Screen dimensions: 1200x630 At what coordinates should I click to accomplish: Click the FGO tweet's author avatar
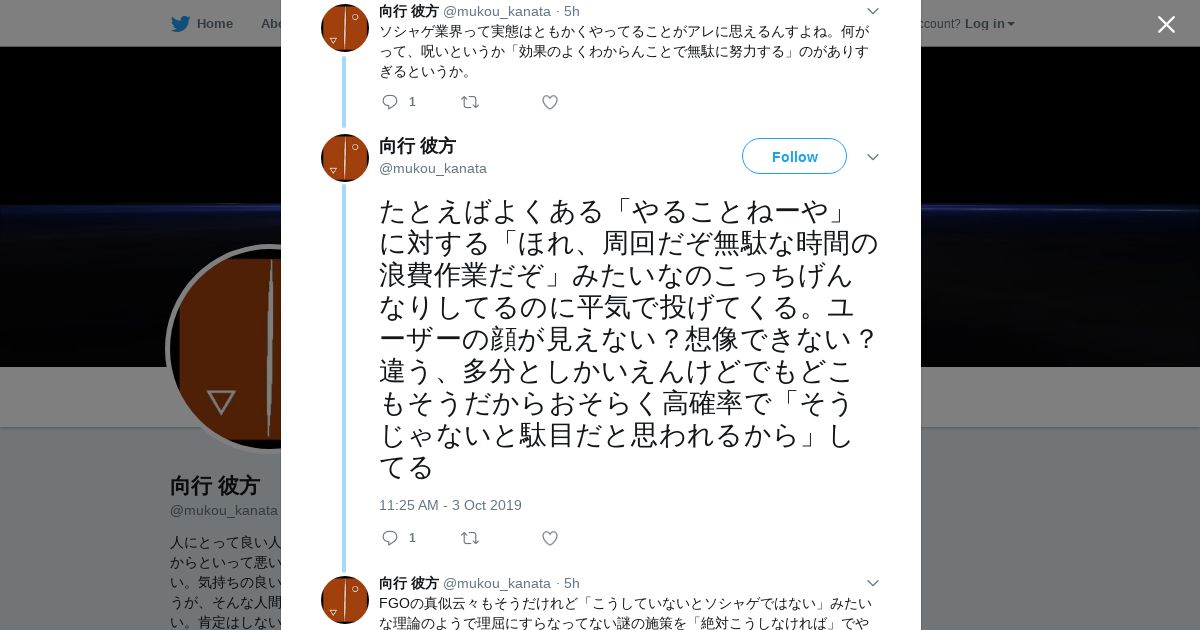pos(345,600)
